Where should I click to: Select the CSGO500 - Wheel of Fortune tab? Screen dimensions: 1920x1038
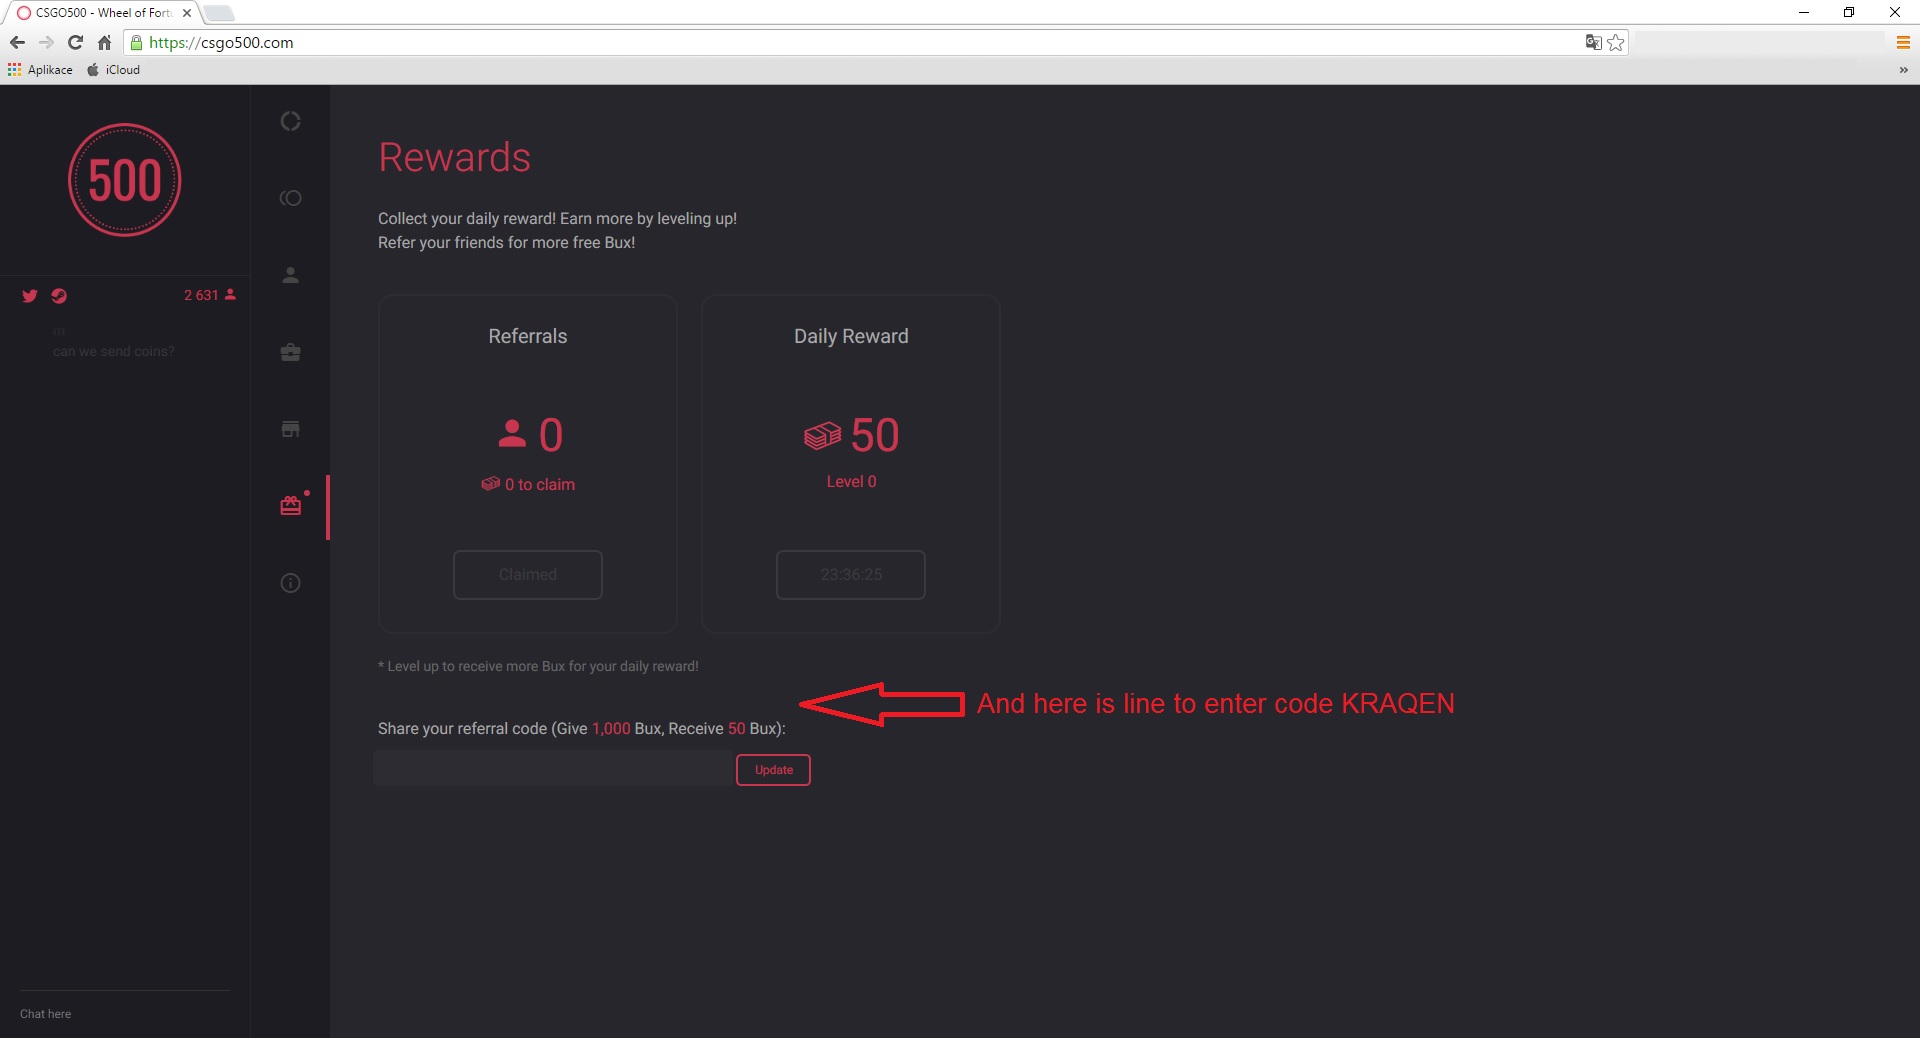tap(103, 13)
